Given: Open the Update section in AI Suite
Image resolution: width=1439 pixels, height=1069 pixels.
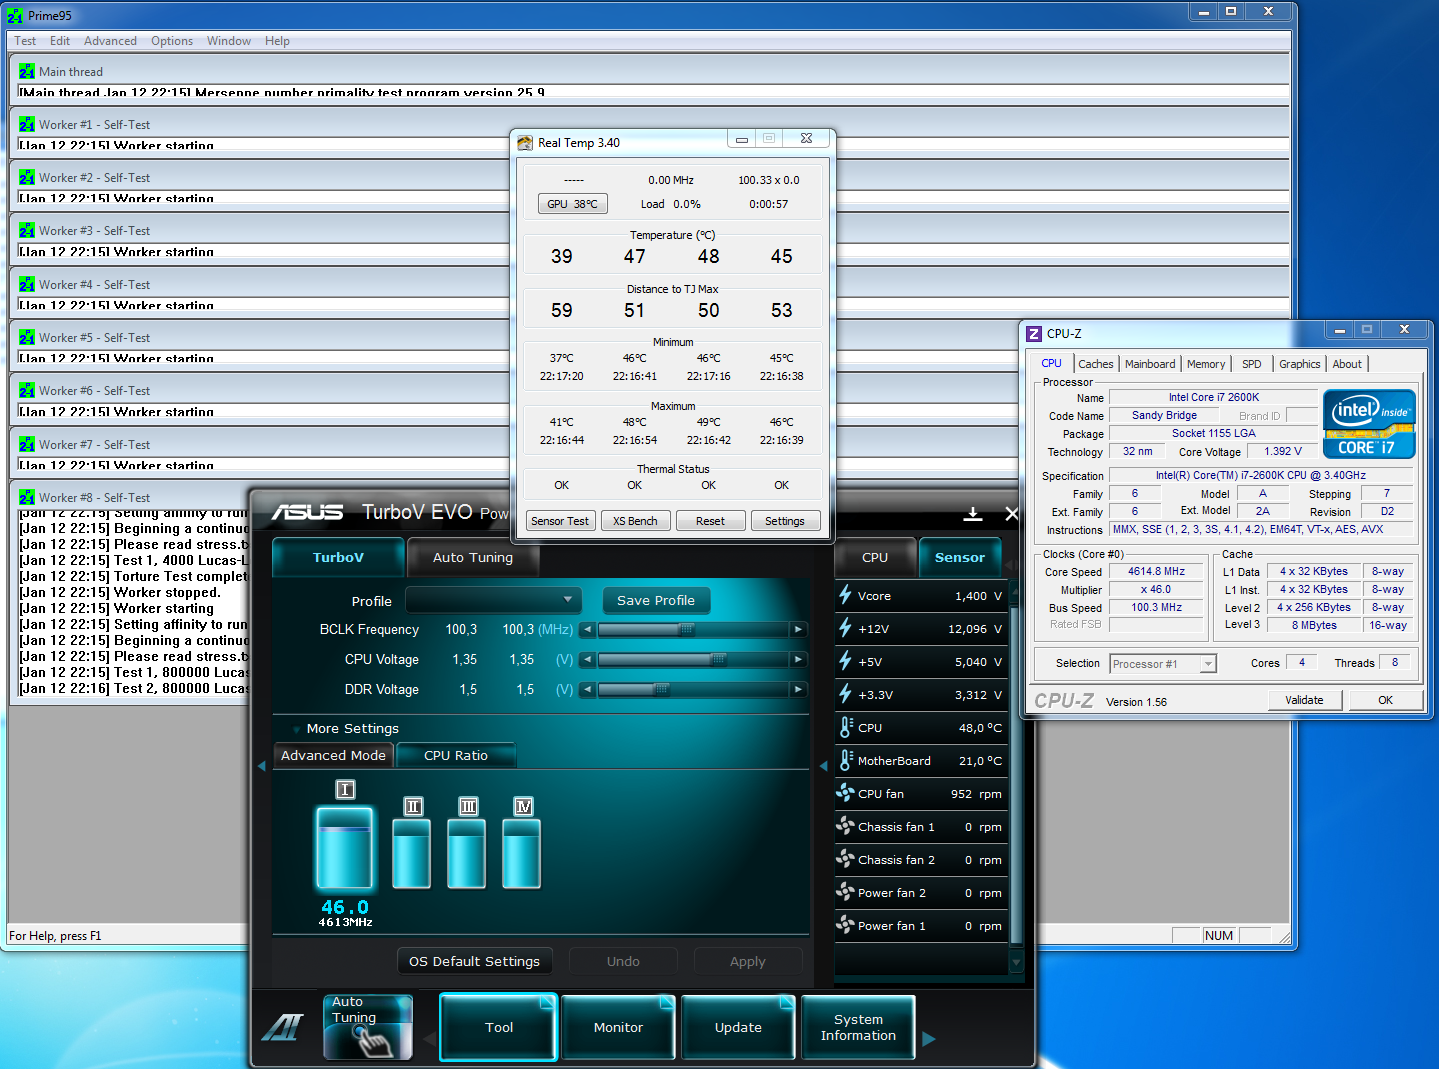Looking at the screenshot, I should pos(738,1027).
